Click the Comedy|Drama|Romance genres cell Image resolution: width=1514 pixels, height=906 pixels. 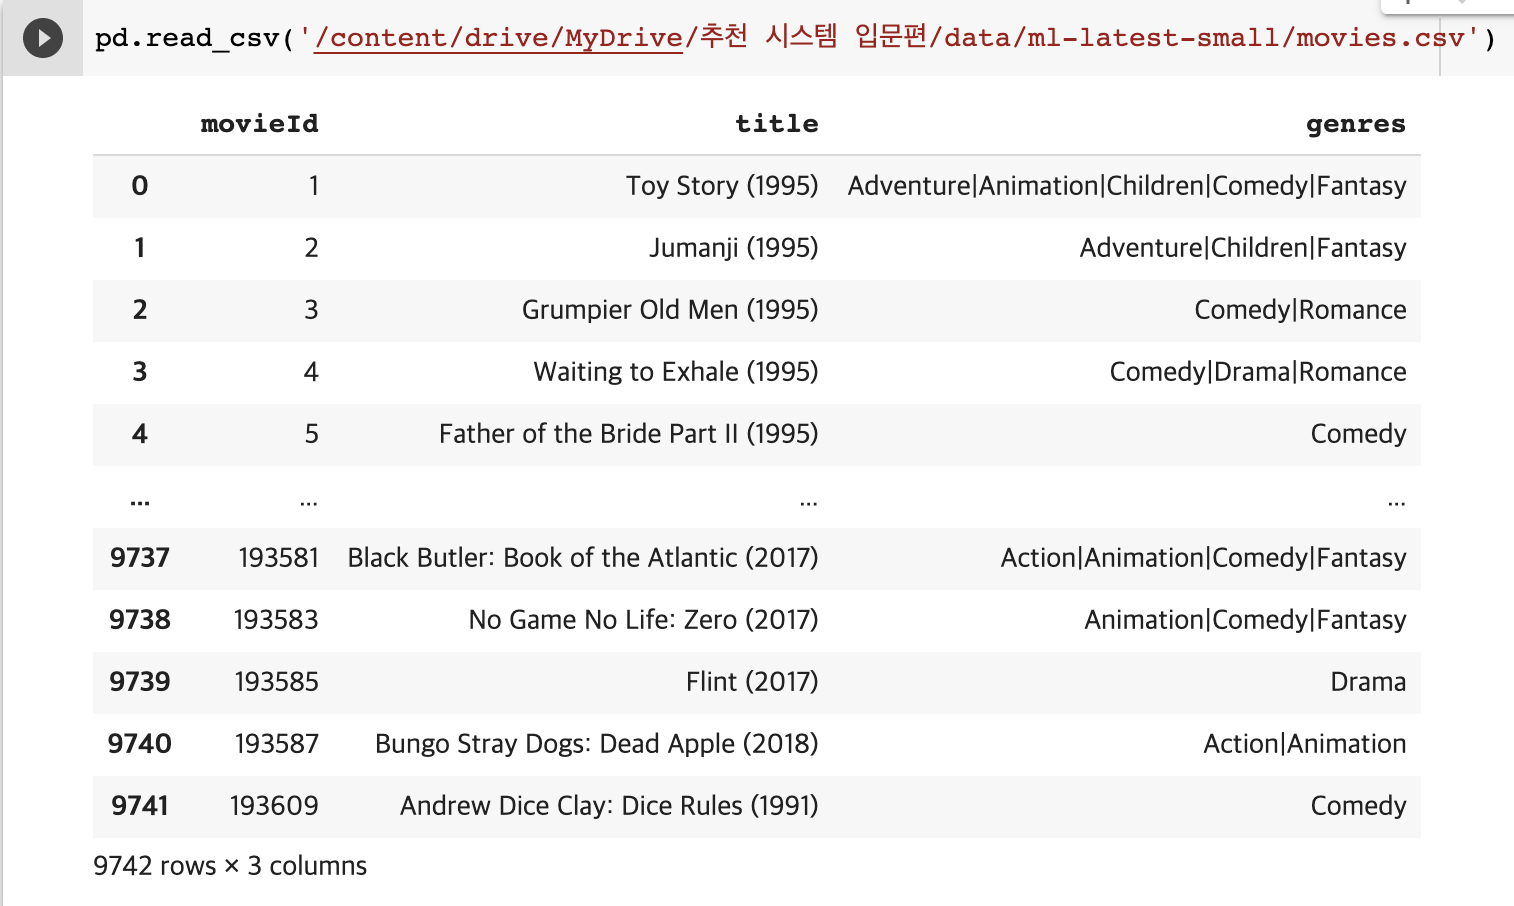pos(1257,372)
